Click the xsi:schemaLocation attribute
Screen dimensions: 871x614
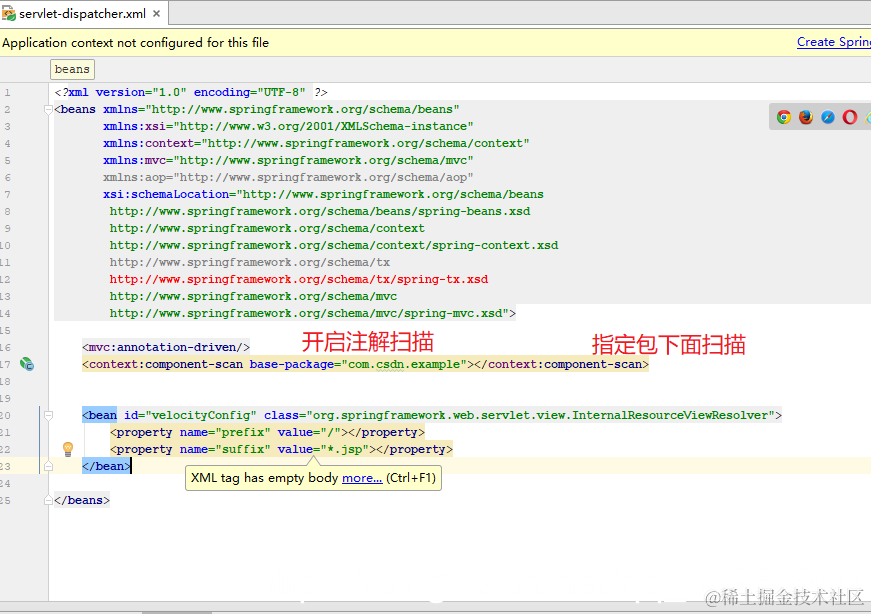(166, 194)
